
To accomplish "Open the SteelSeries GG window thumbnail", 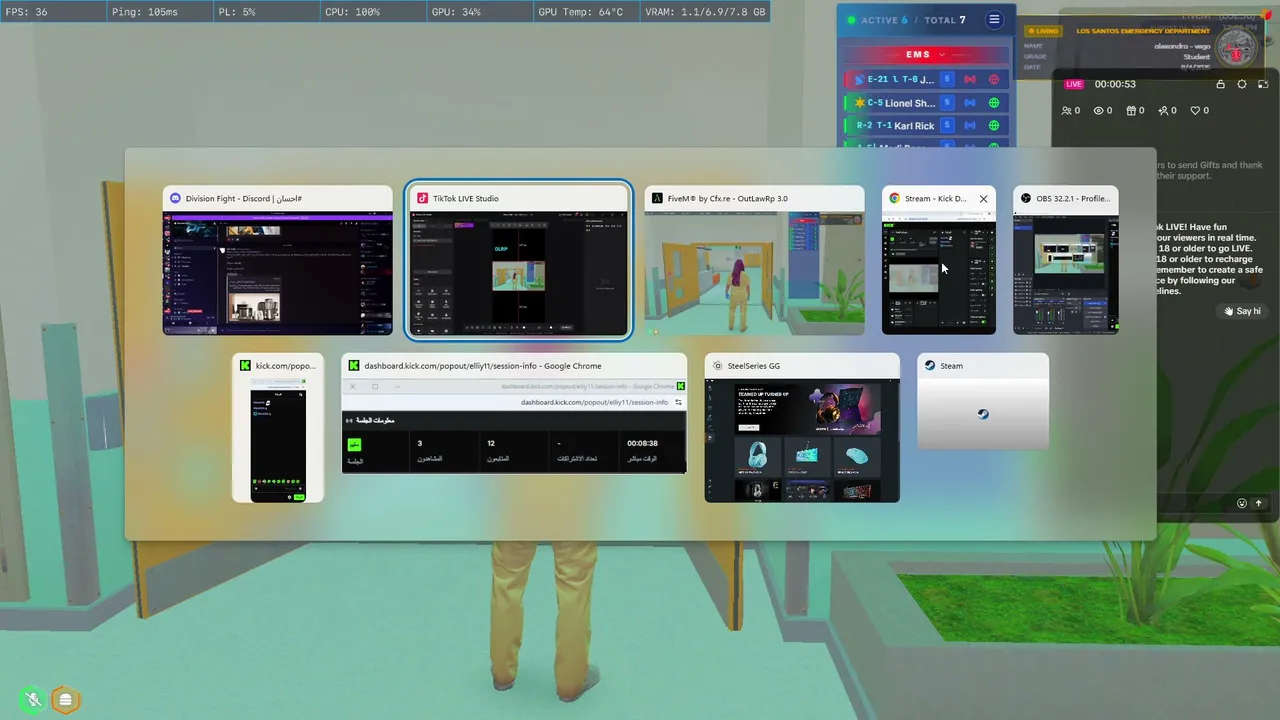I will pyautogui.click(x=802, y=428).
